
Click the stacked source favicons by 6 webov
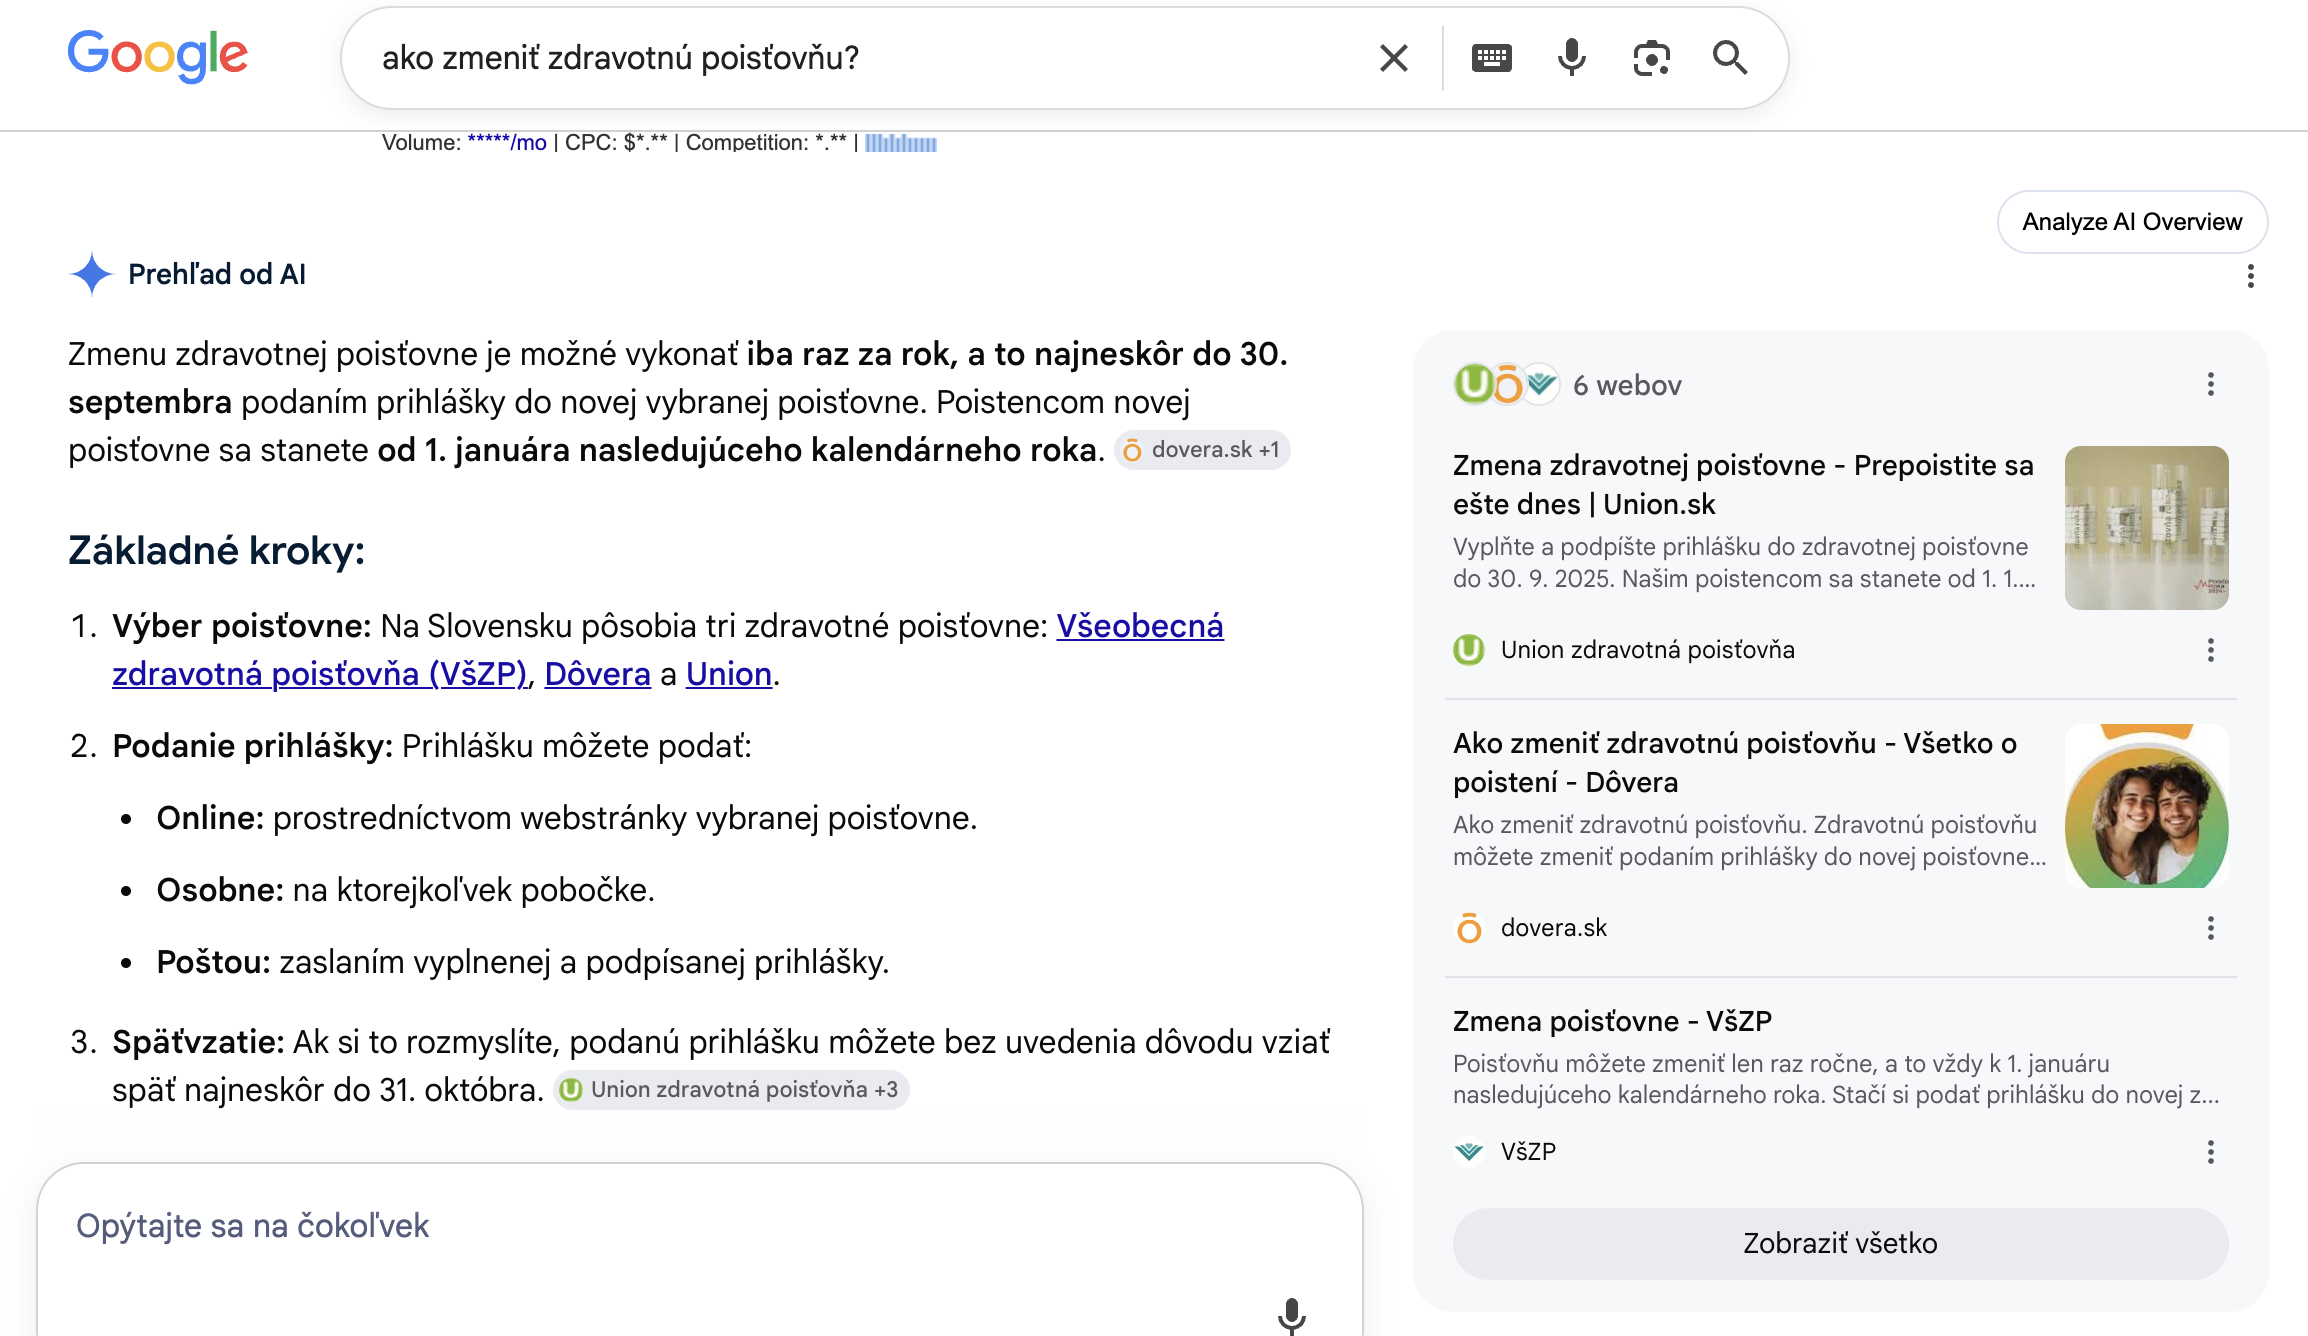(1506, 384)
